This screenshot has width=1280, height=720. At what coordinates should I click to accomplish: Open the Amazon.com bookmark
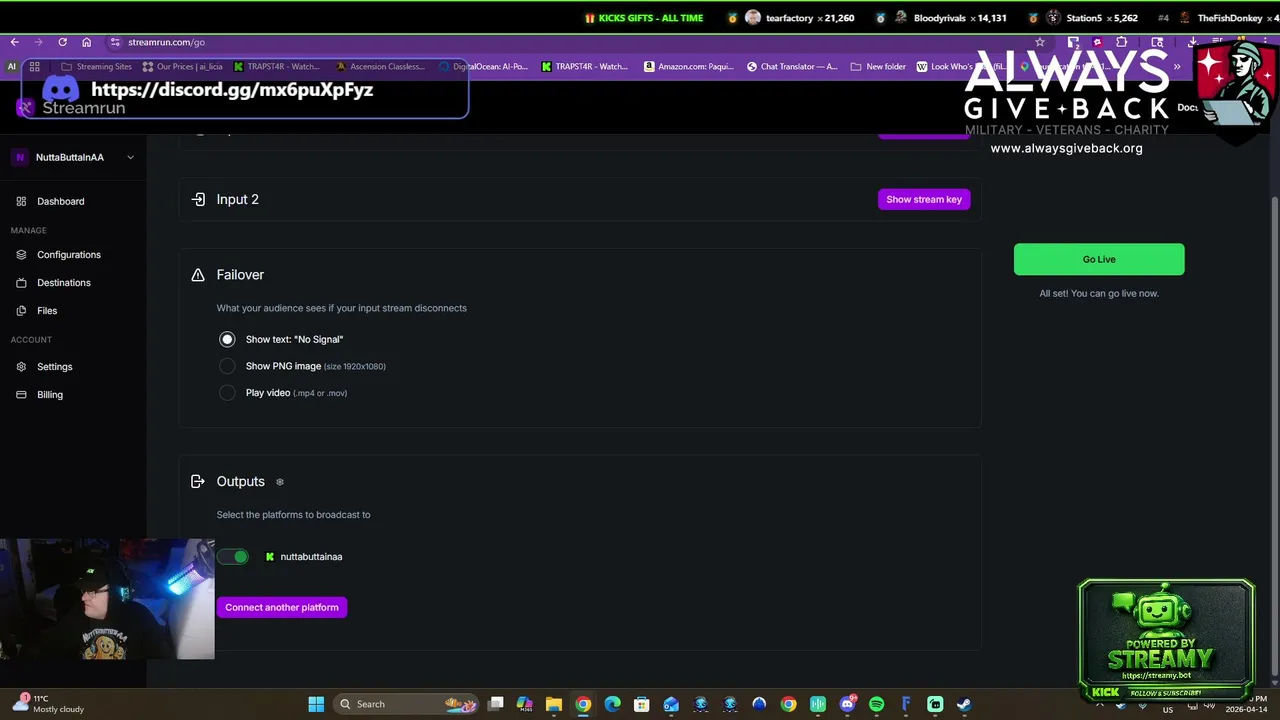coord(689,67)
